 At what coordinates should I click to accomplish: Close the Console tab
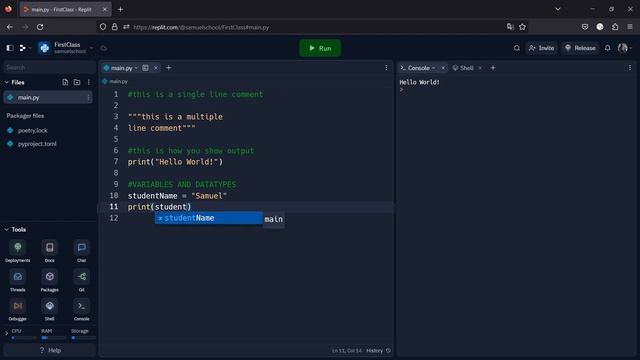pos(443,68)
